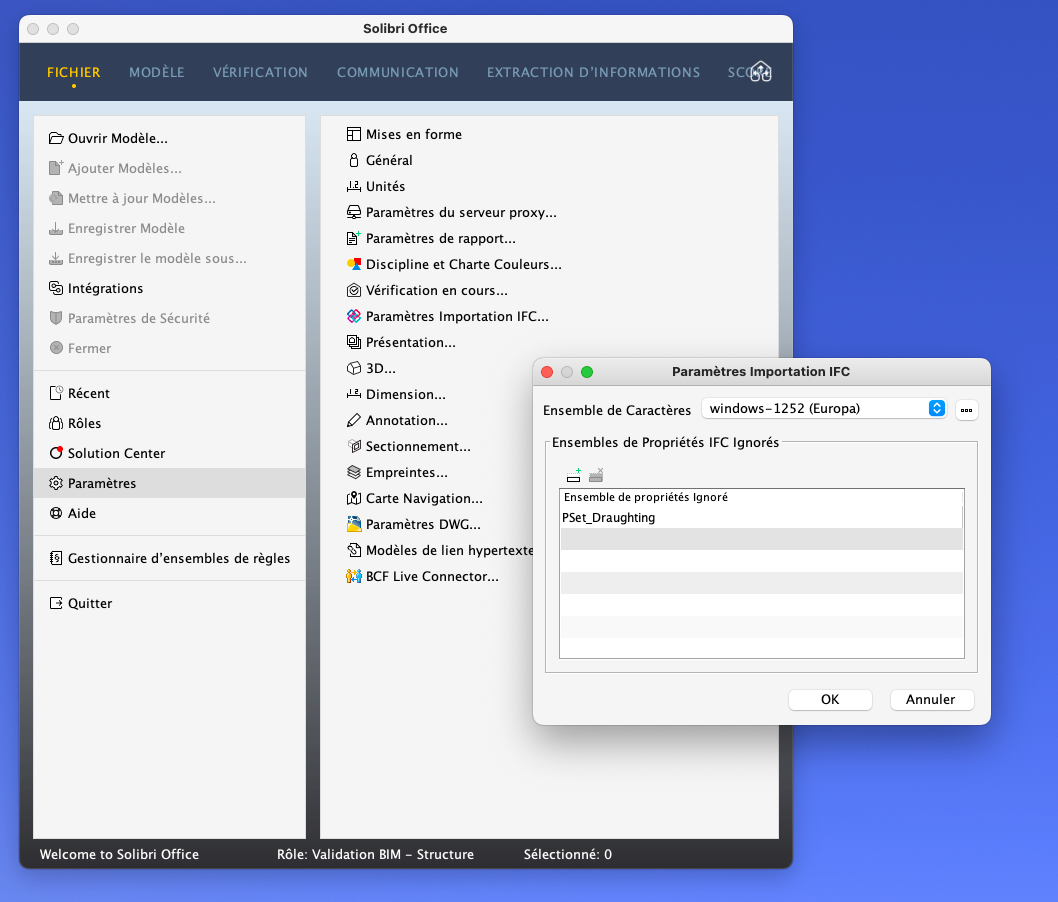Click the BCF Live Connector icon
The width and height of the screenshot is (1058, 902).
354,576
